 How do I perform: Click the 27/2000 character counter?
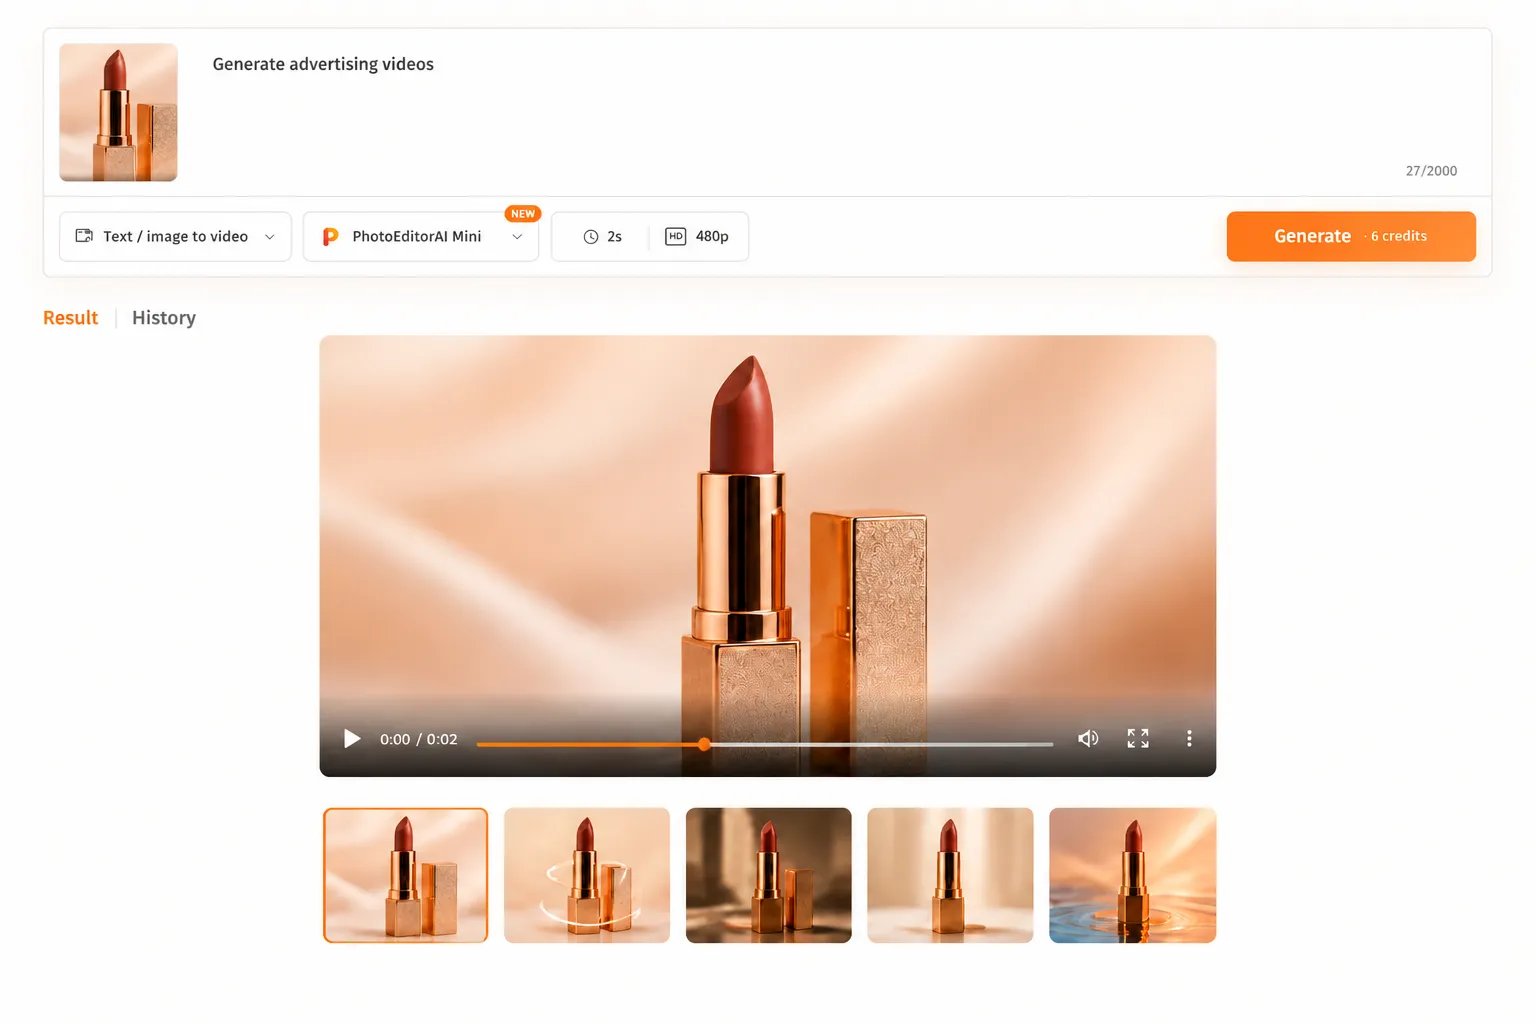point(1431,171)
